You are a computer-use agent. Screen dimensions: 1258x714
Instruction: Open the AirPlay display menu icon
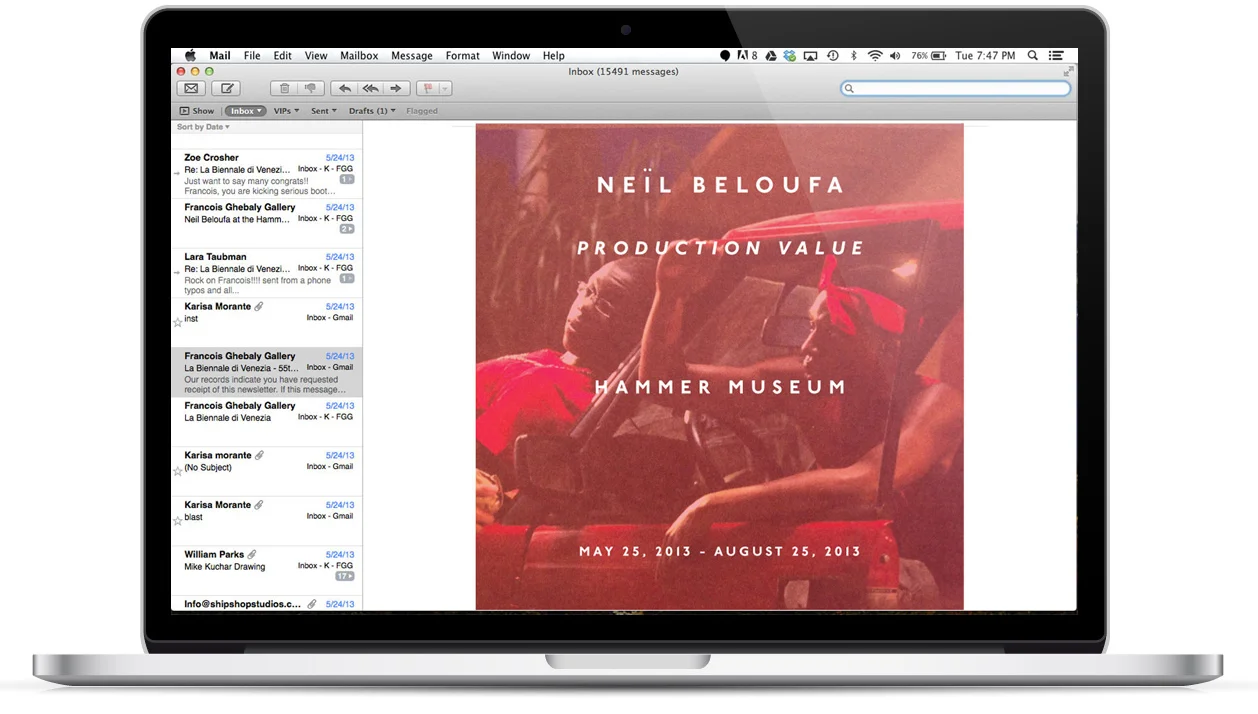click(811, 56)
